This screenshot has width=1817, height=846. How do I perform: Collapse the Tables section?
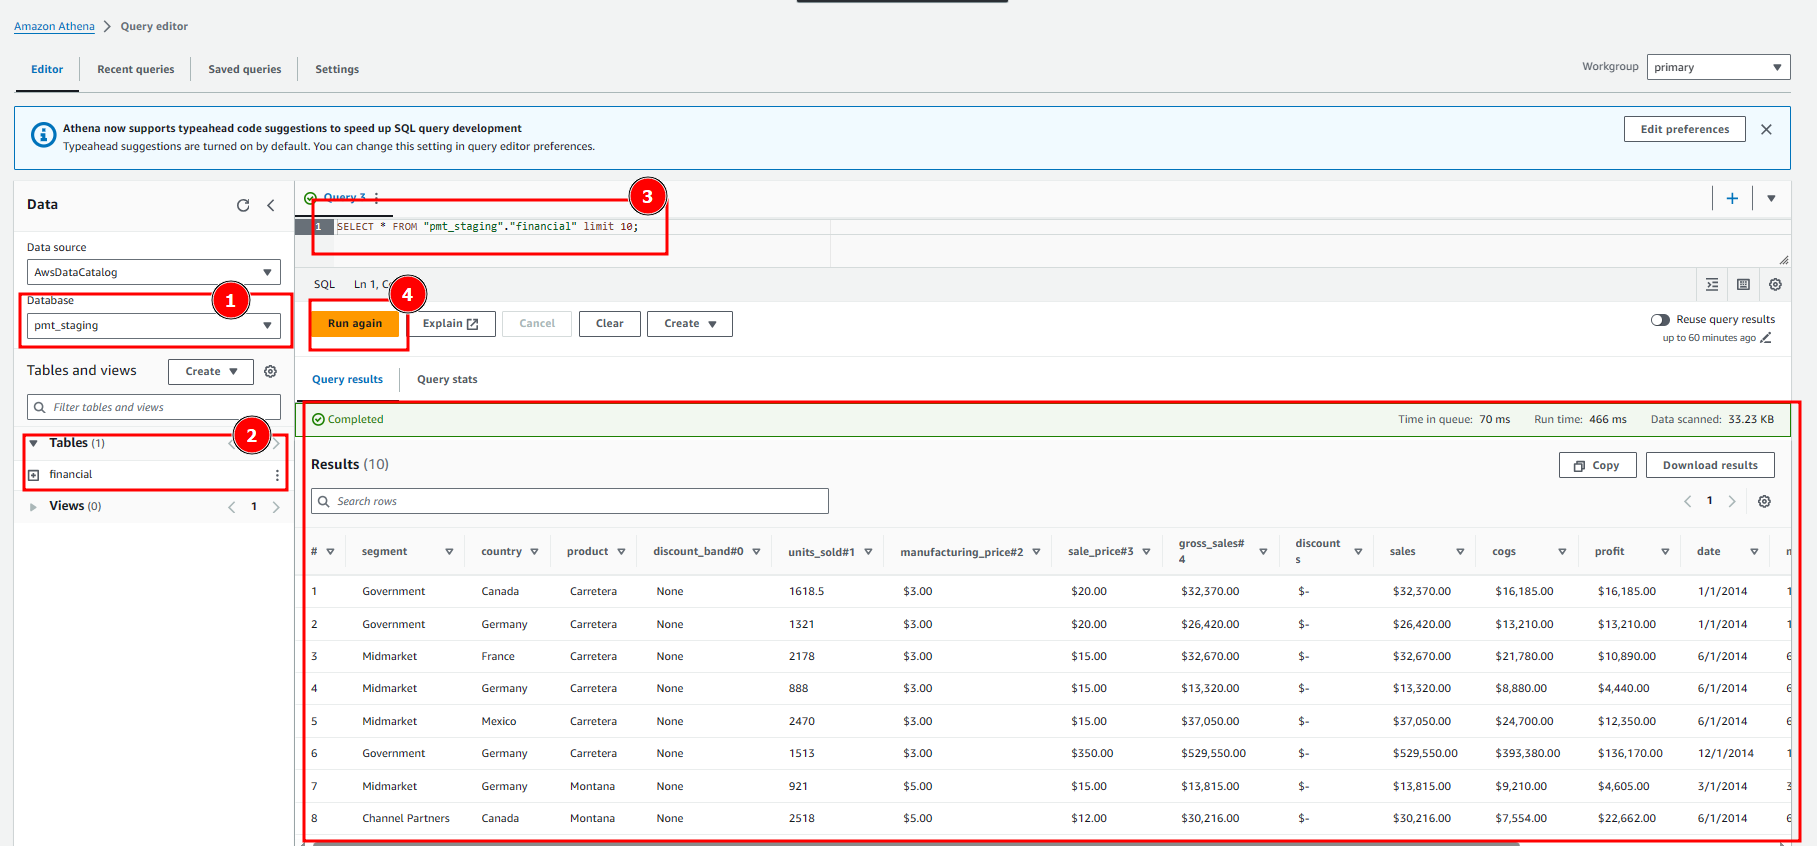(x=33, y=443)
